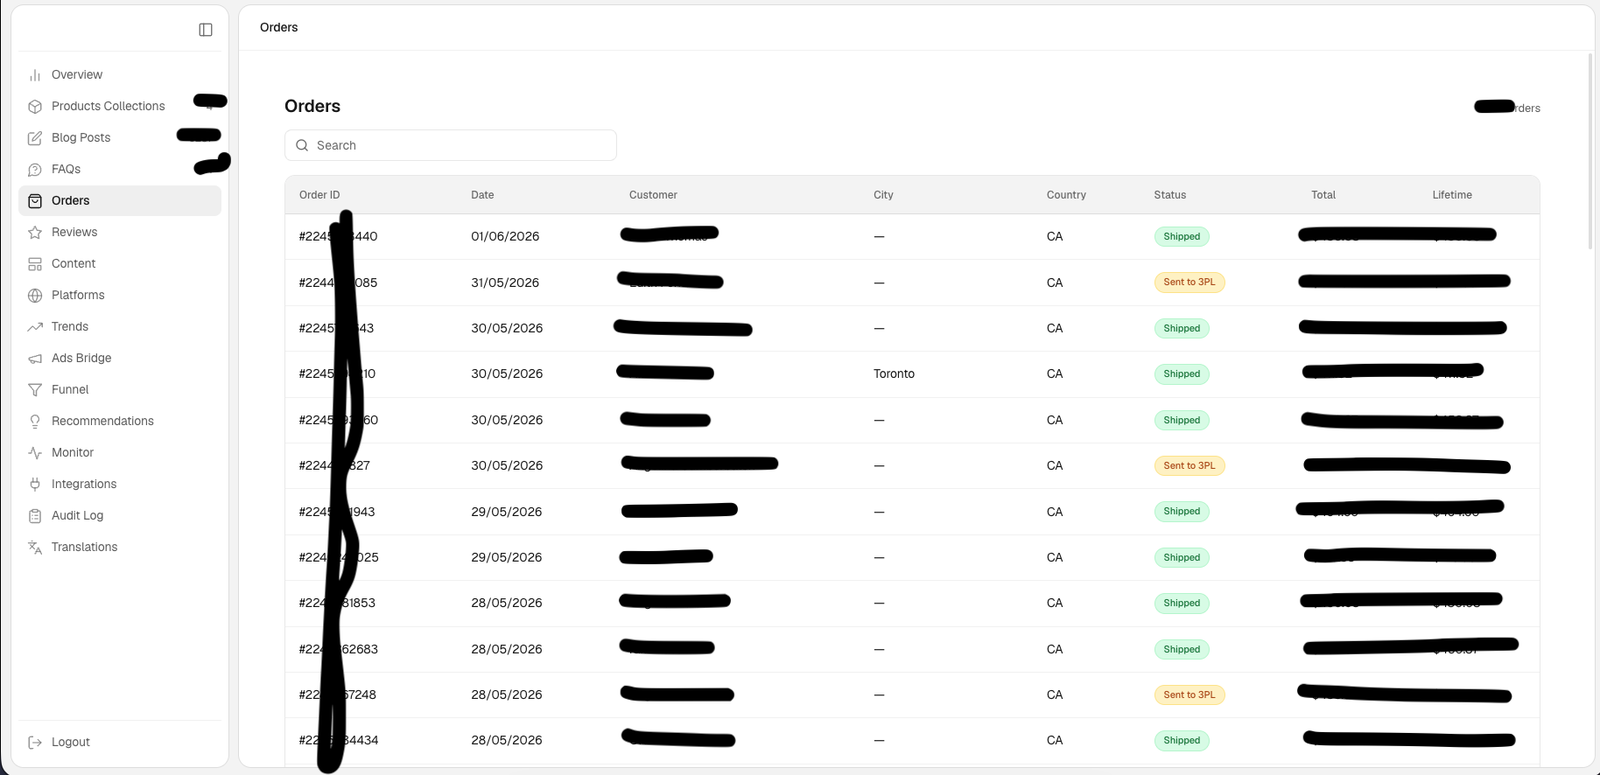
Task: Click the City column header
Action: tap(884, 195)
